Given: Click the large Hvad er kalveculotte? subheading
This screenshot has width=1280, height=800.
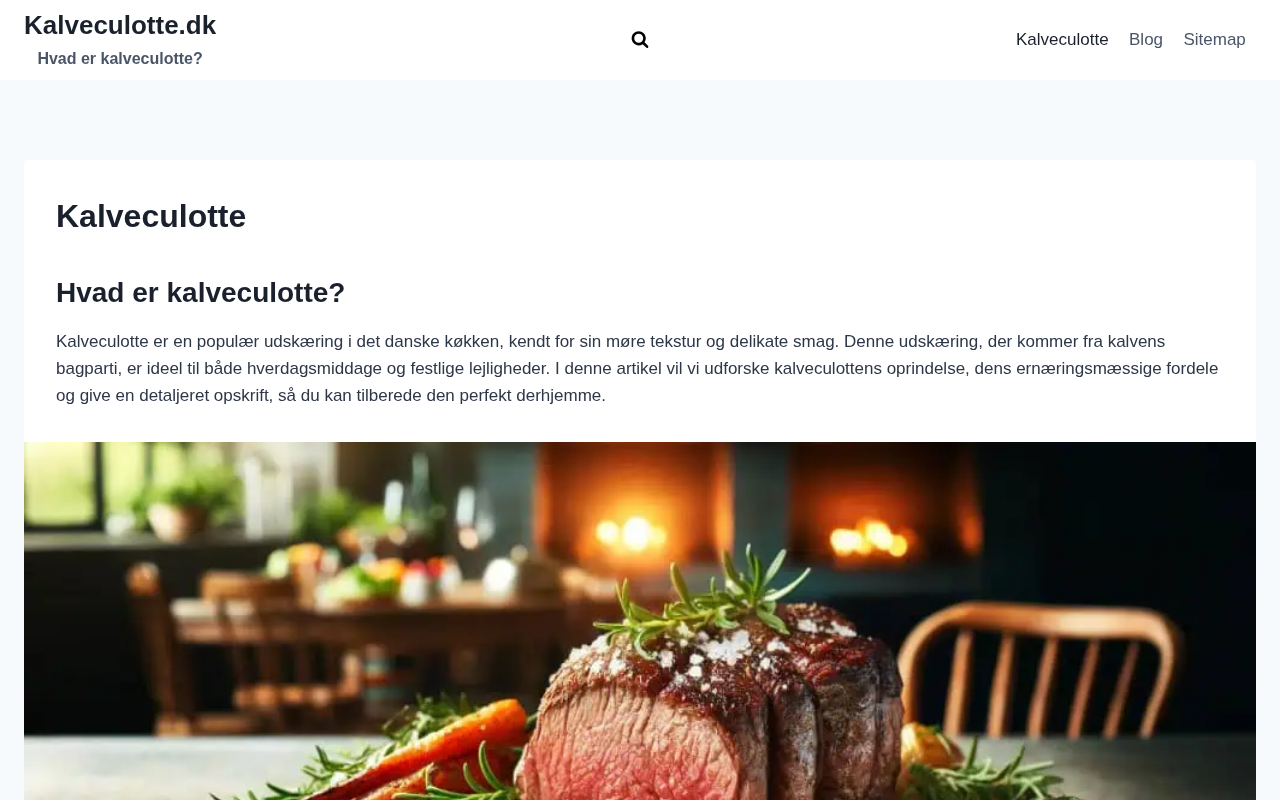Looking at the screenshot, I should (200, 293).
